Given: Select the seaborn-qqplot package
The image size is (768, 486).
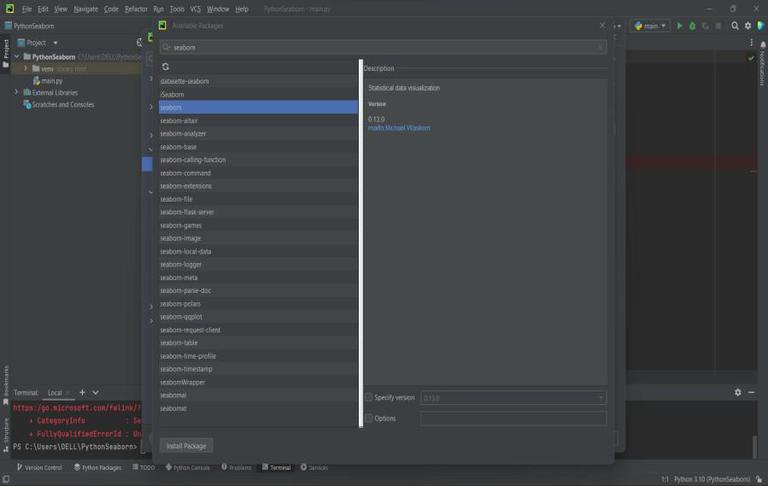Looking at the screenshot, I should click(x=258, y=316).
